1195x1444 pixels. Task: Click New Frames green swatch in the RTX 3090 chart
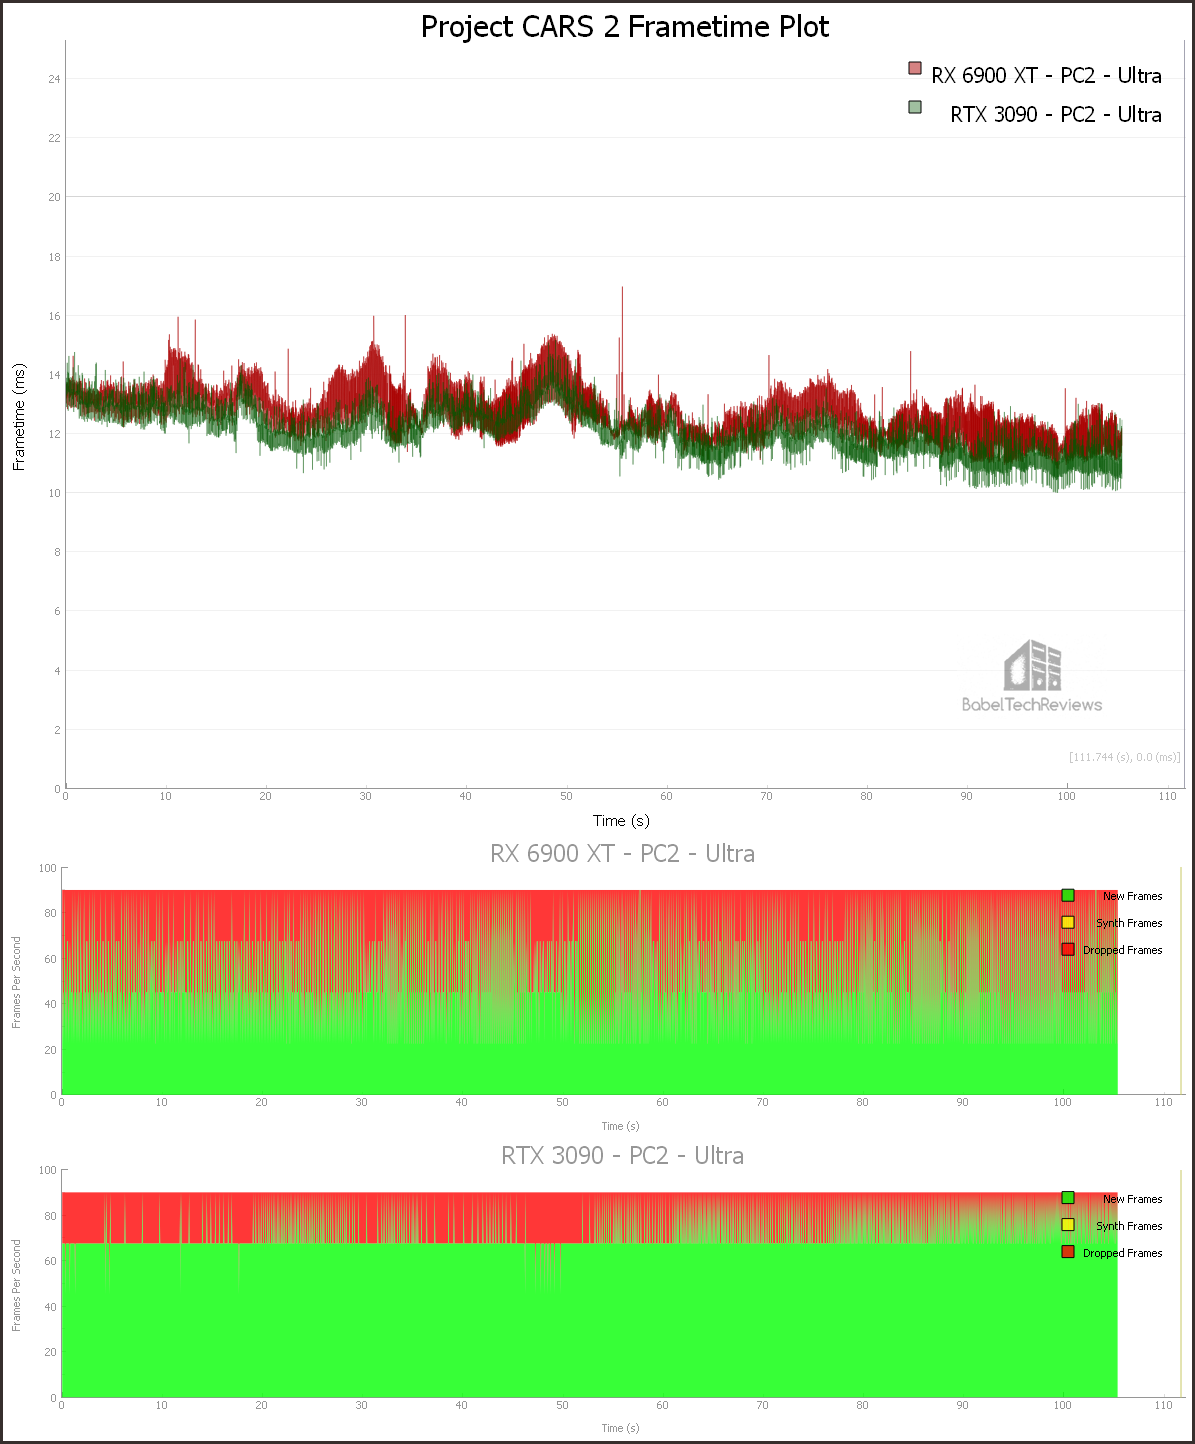coord(1068,1198)
